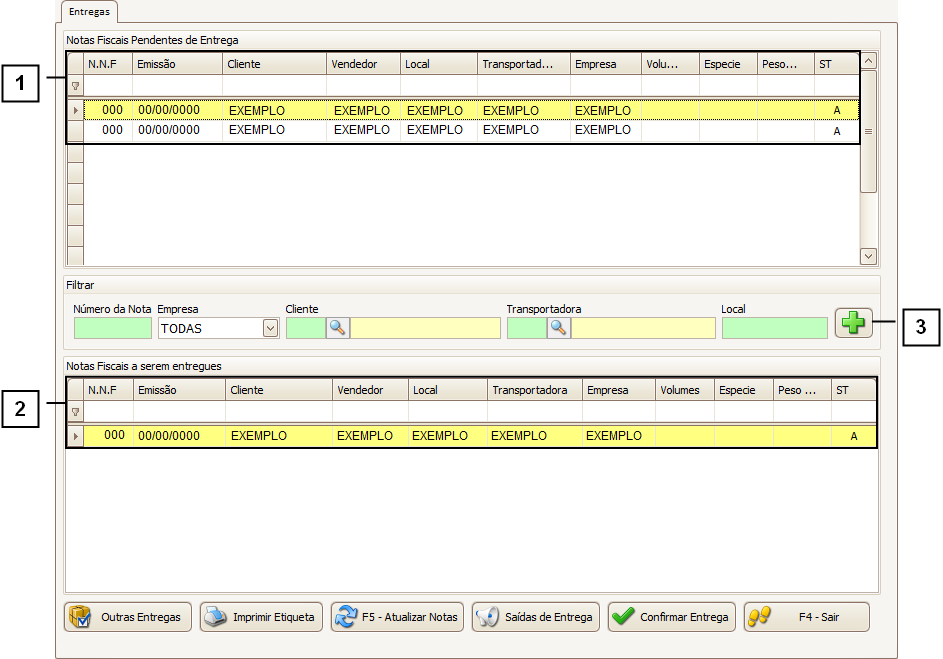The image size is (943, 659).
Task: Click the Cliente search magnifier icon
Action: coord(338,328)
